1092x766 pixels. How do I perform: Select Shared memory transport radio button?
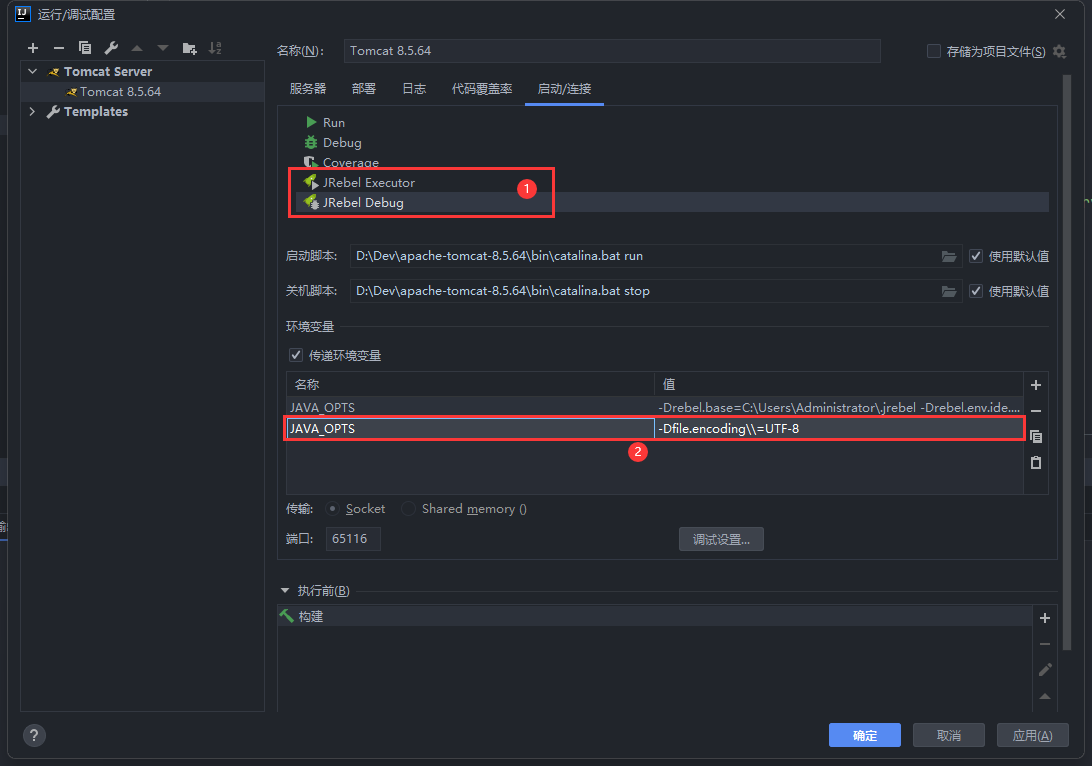(409, 509)
